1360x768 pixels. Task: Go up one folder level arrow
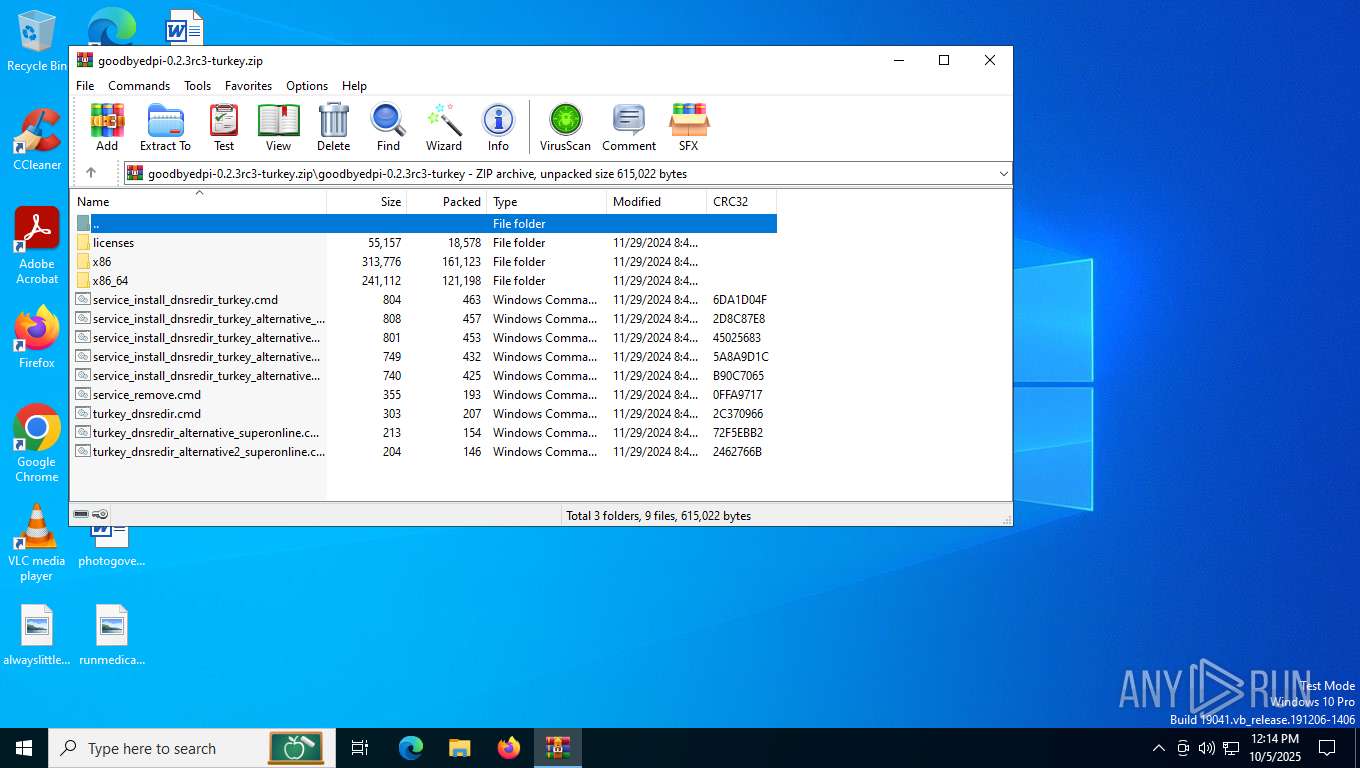[x=91, y=173]
